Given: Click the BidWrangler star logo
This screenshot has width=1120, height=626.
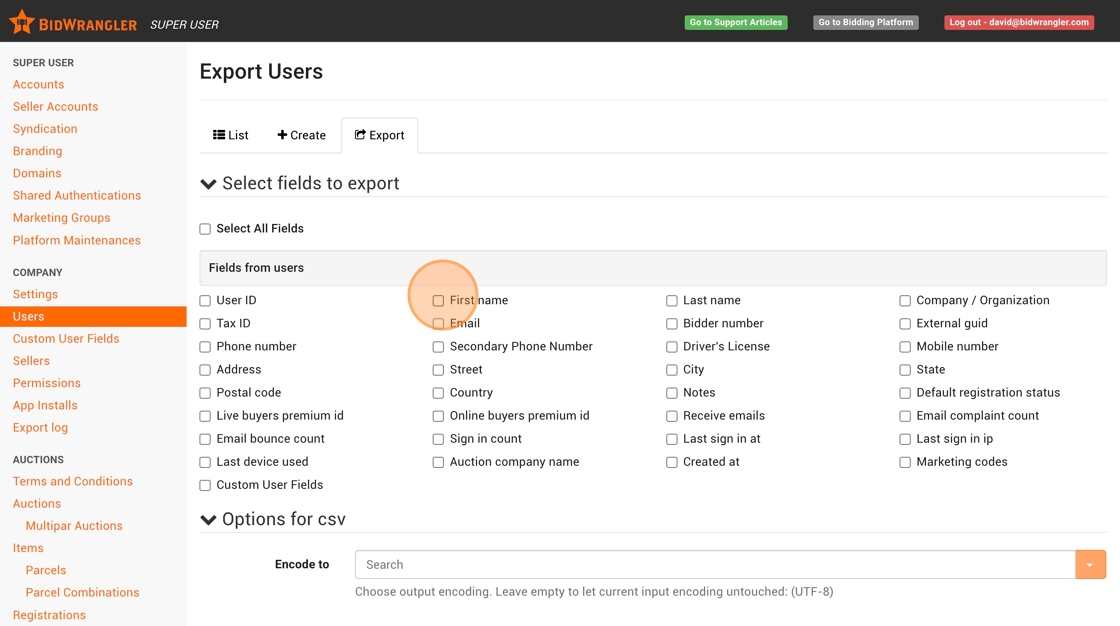Looking at the screenshot, I should tap(22, 22).
